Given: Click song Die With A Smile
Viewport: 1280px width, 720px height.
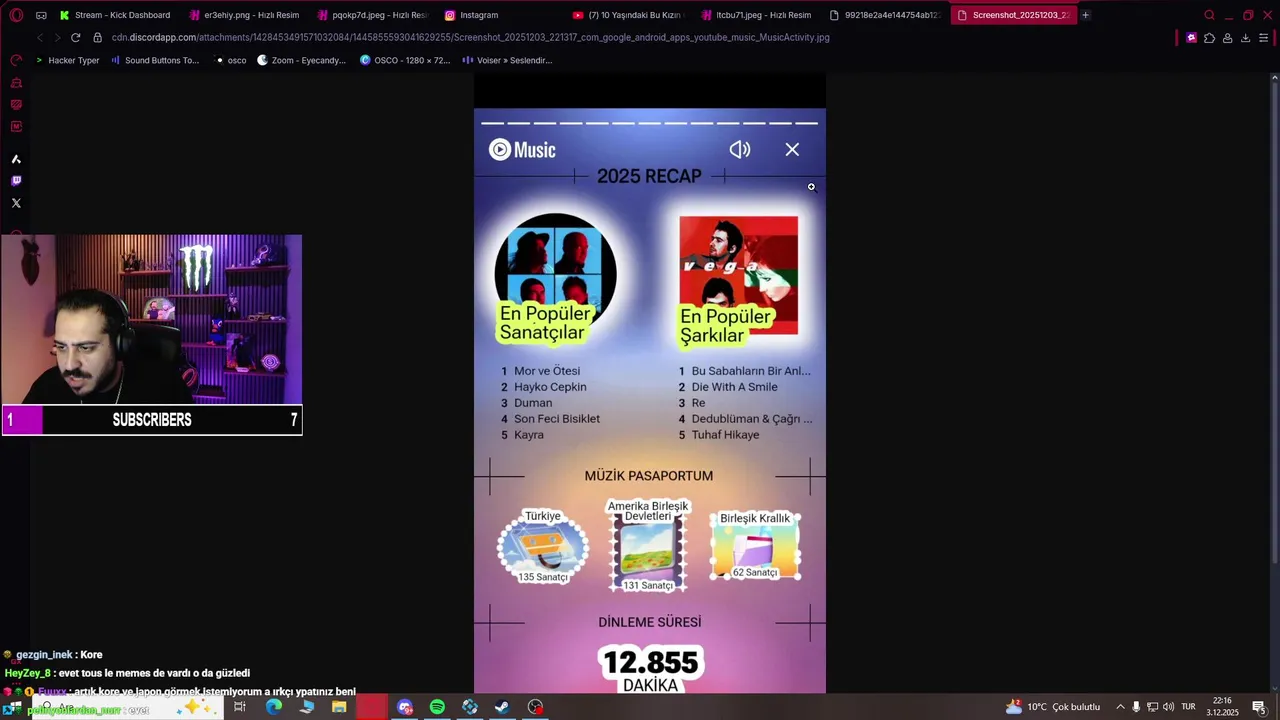Looking at the screenshot, I should 734,387.
